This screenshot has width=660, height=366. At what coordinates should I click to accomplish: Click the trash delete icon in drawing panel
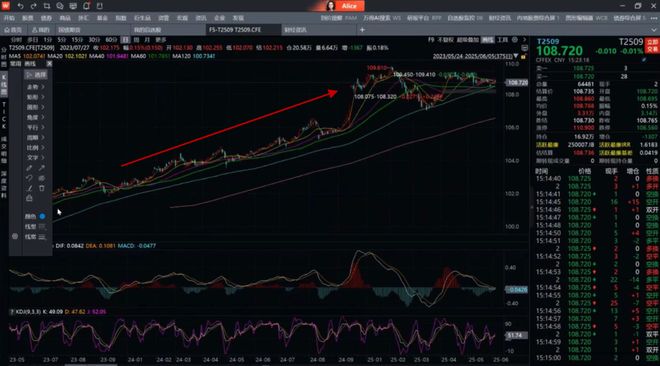click(42, 188)
